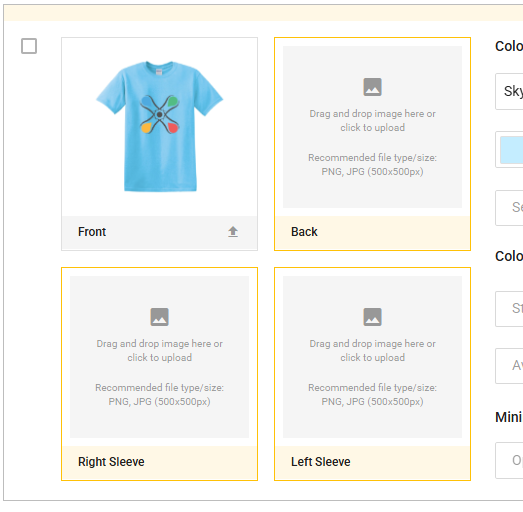523x512 pixels.
Task: Click the field starting with 'Se'
Action: click(509, 208)
